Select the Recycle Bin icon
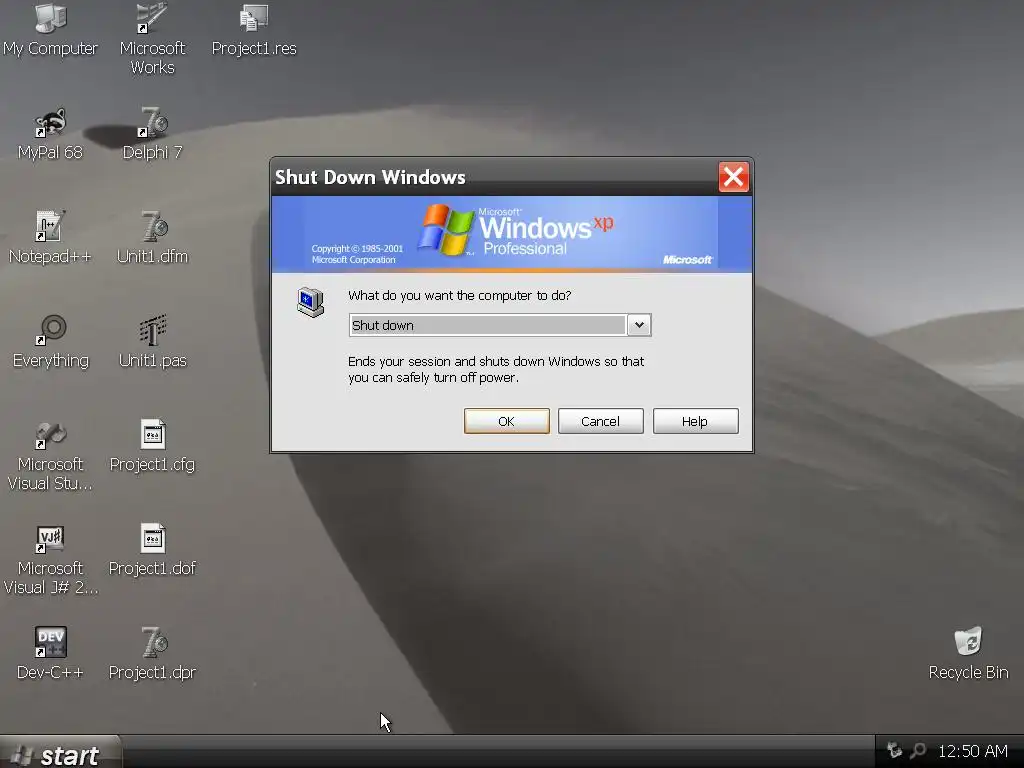This screenshot has width=1024, height=768. (968, 641)
